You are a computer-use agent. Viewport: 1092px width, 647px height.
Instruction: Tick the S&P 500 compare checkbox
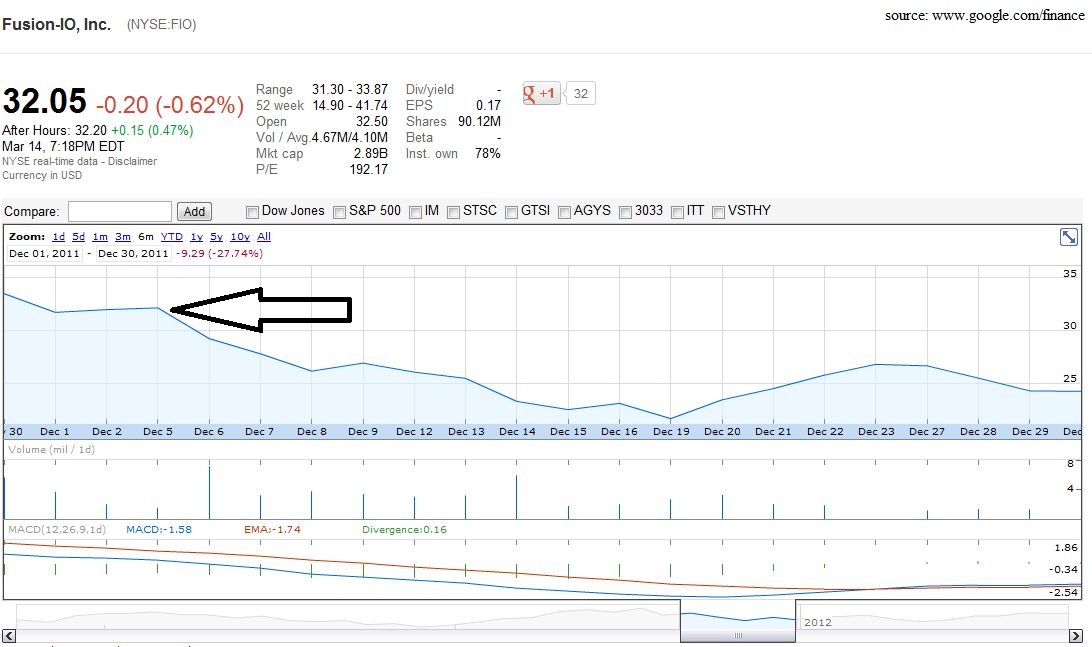[x=340, y=212]
